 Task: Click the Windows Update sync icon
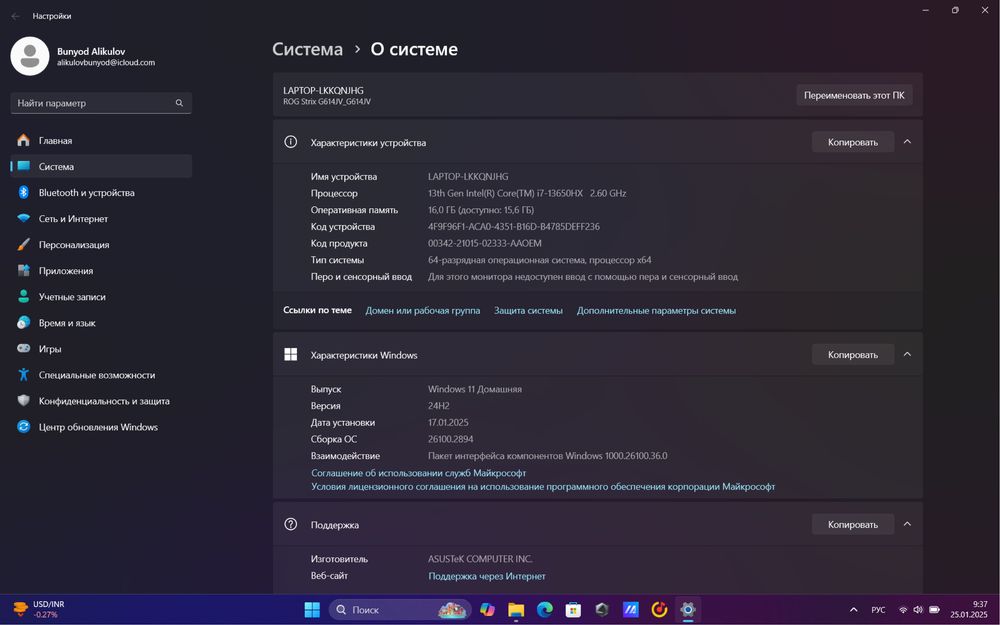point(24,427)
